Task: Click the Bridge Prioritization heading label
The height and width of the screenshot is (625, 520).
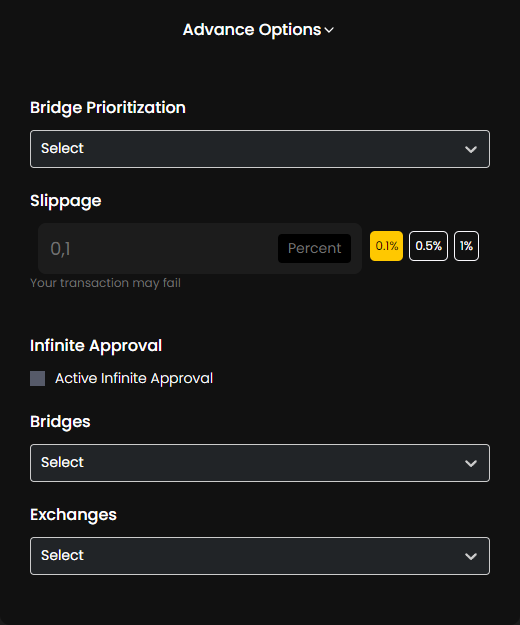Action: 108,108
